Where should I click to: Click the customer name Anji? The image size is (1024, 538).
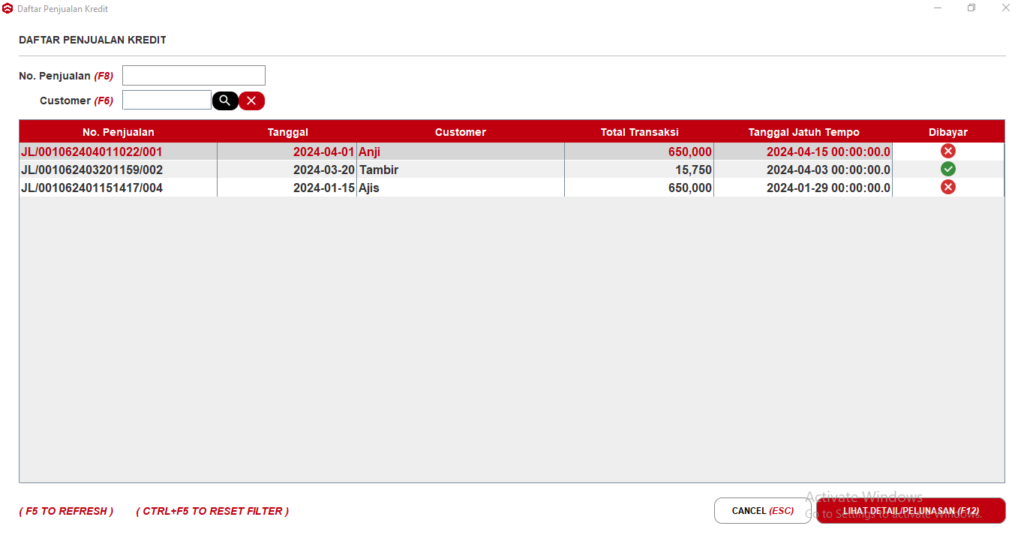[x=369, y=151]
